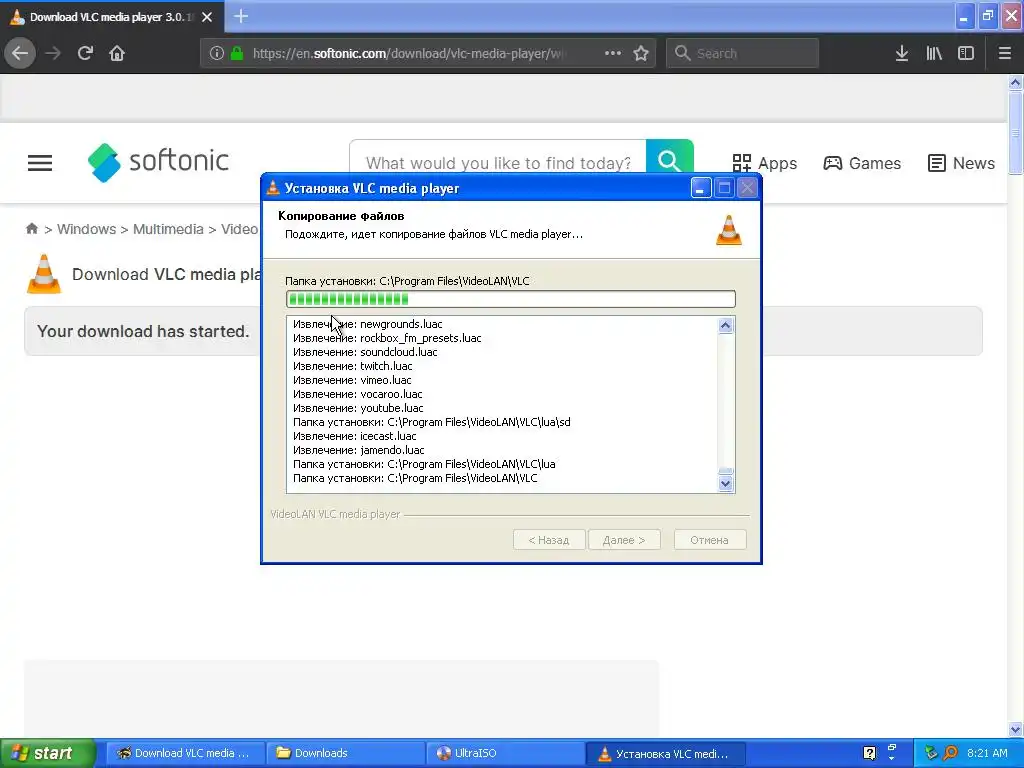1024x768 pixels.
Task: Click the taskbar clock 8:21 AM
Action: pyautogui.click(x=987, y=754)
